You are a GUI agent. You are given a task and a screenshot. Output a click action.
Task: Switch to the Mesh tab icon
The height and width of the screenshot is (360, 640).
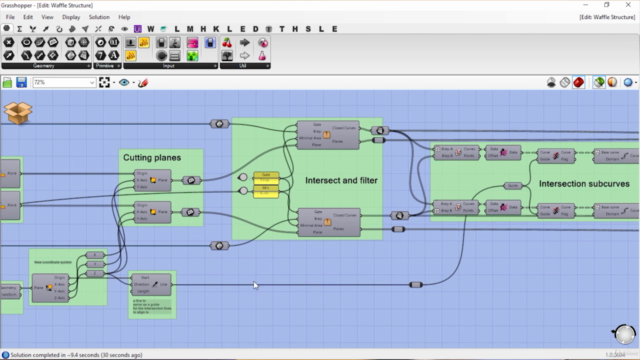[x=85, y=29]
